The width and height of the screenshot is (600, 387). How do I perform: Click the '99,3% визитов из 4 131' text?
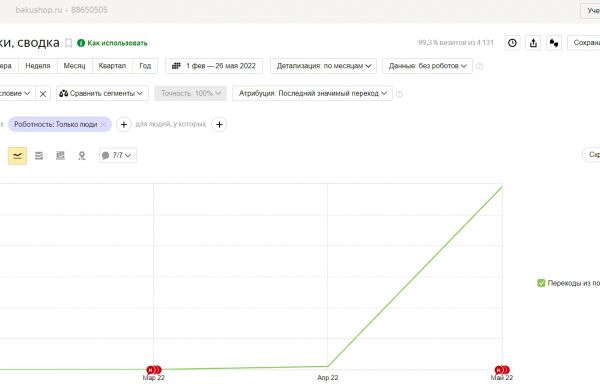[456, 42]
